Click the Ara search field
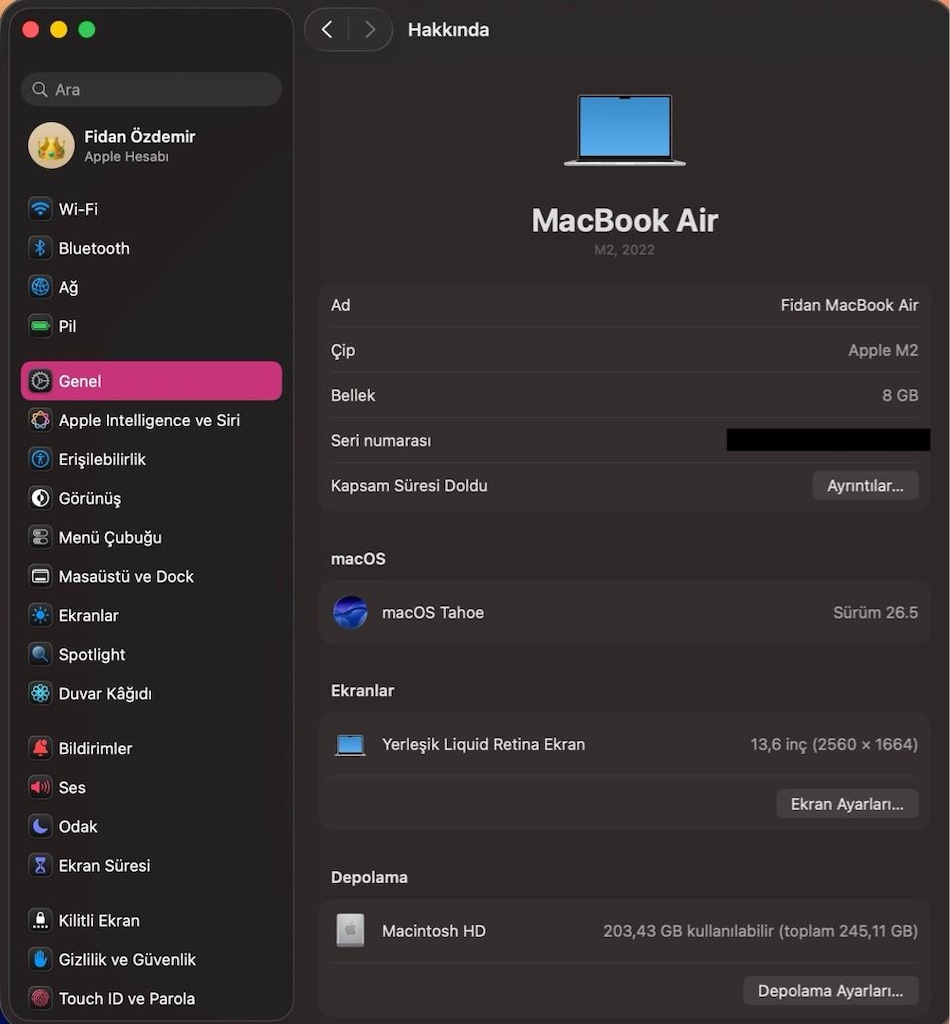Image resolution: width=950 pixels, height=1024 pixels. 151,89
